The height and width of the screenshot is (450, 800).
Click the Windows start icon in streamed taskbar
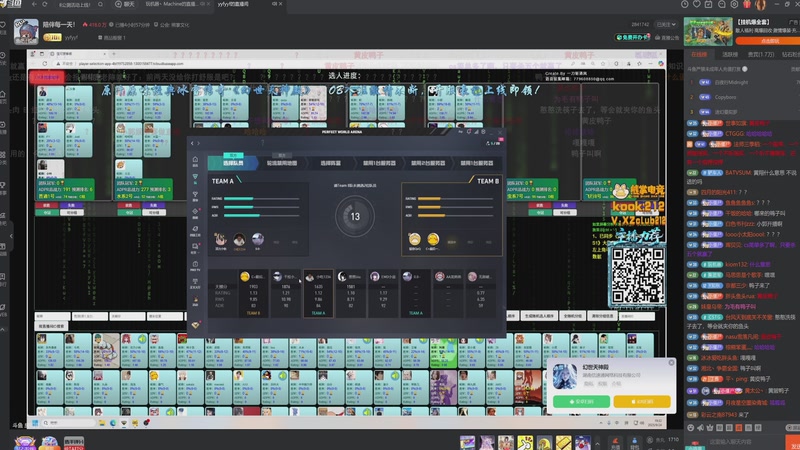coord(35,422)
